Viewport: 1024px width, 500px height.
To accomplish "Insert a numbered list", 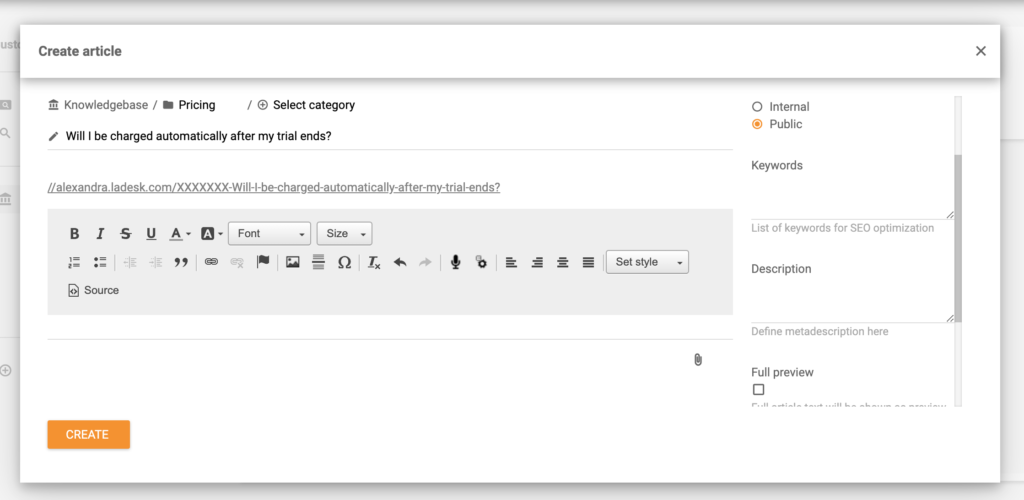I will click(x=74, y=262).
